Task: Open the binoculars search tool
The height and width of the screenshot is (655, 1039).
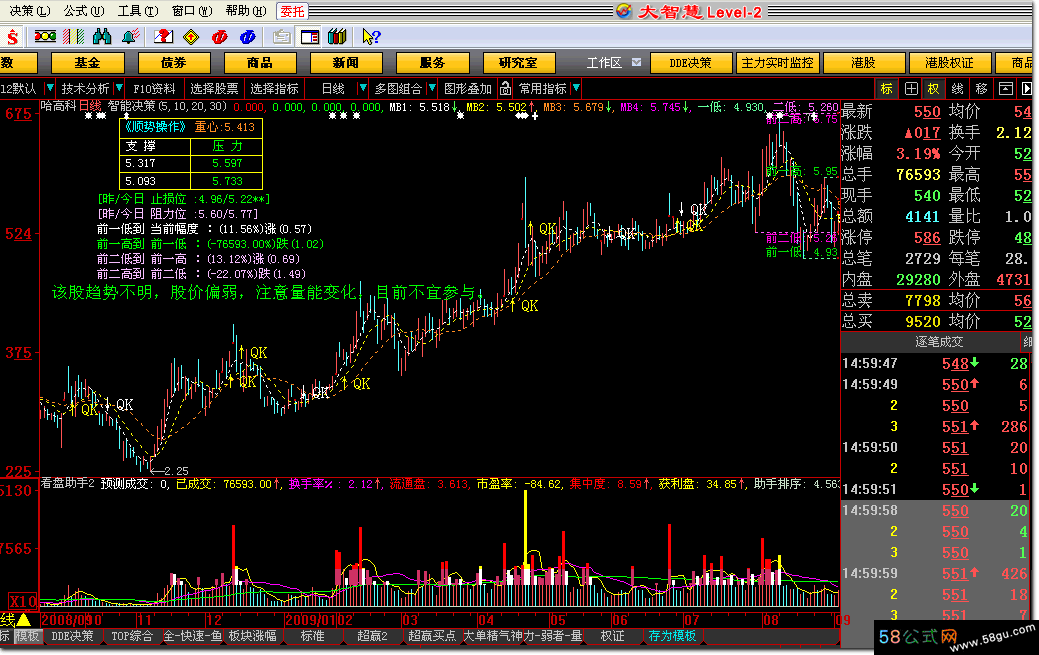Action: click(102, 36)
